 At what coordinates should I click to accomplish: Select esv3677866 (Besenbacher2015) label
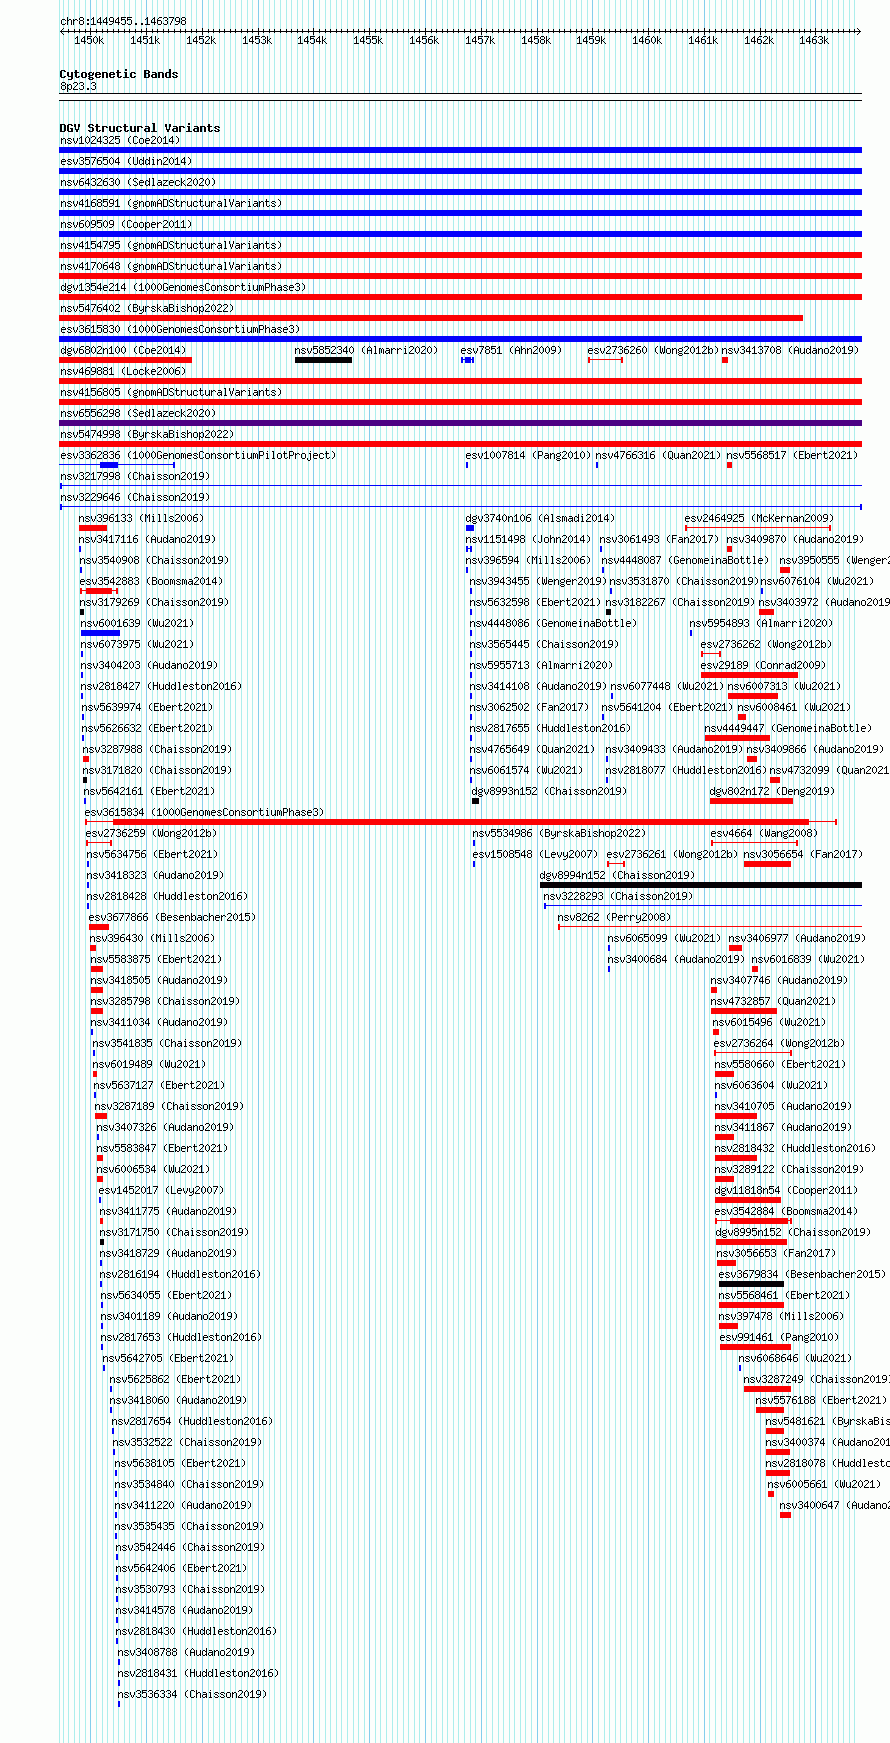click(x=172, y=917)
